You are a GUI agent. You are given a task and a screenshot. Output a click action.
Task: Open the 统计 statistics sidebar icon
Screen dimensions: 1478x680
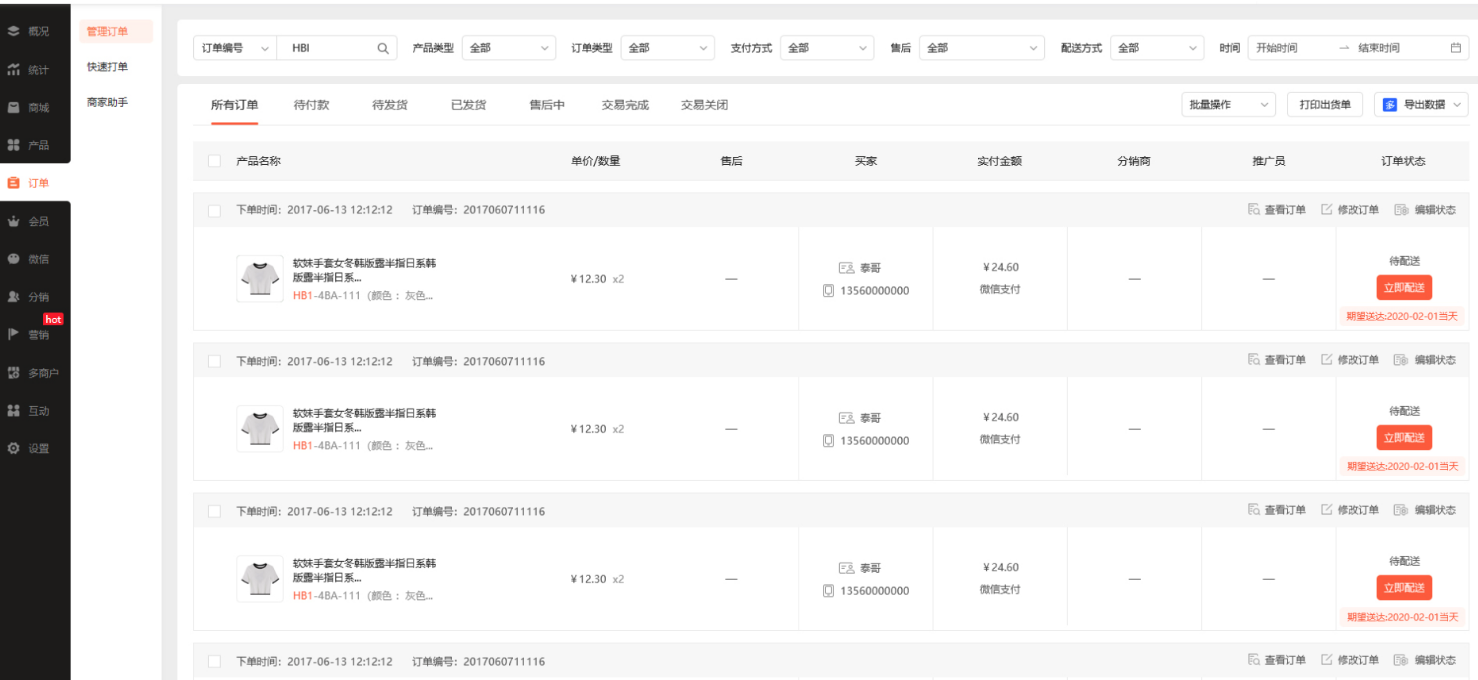point(13,69)
